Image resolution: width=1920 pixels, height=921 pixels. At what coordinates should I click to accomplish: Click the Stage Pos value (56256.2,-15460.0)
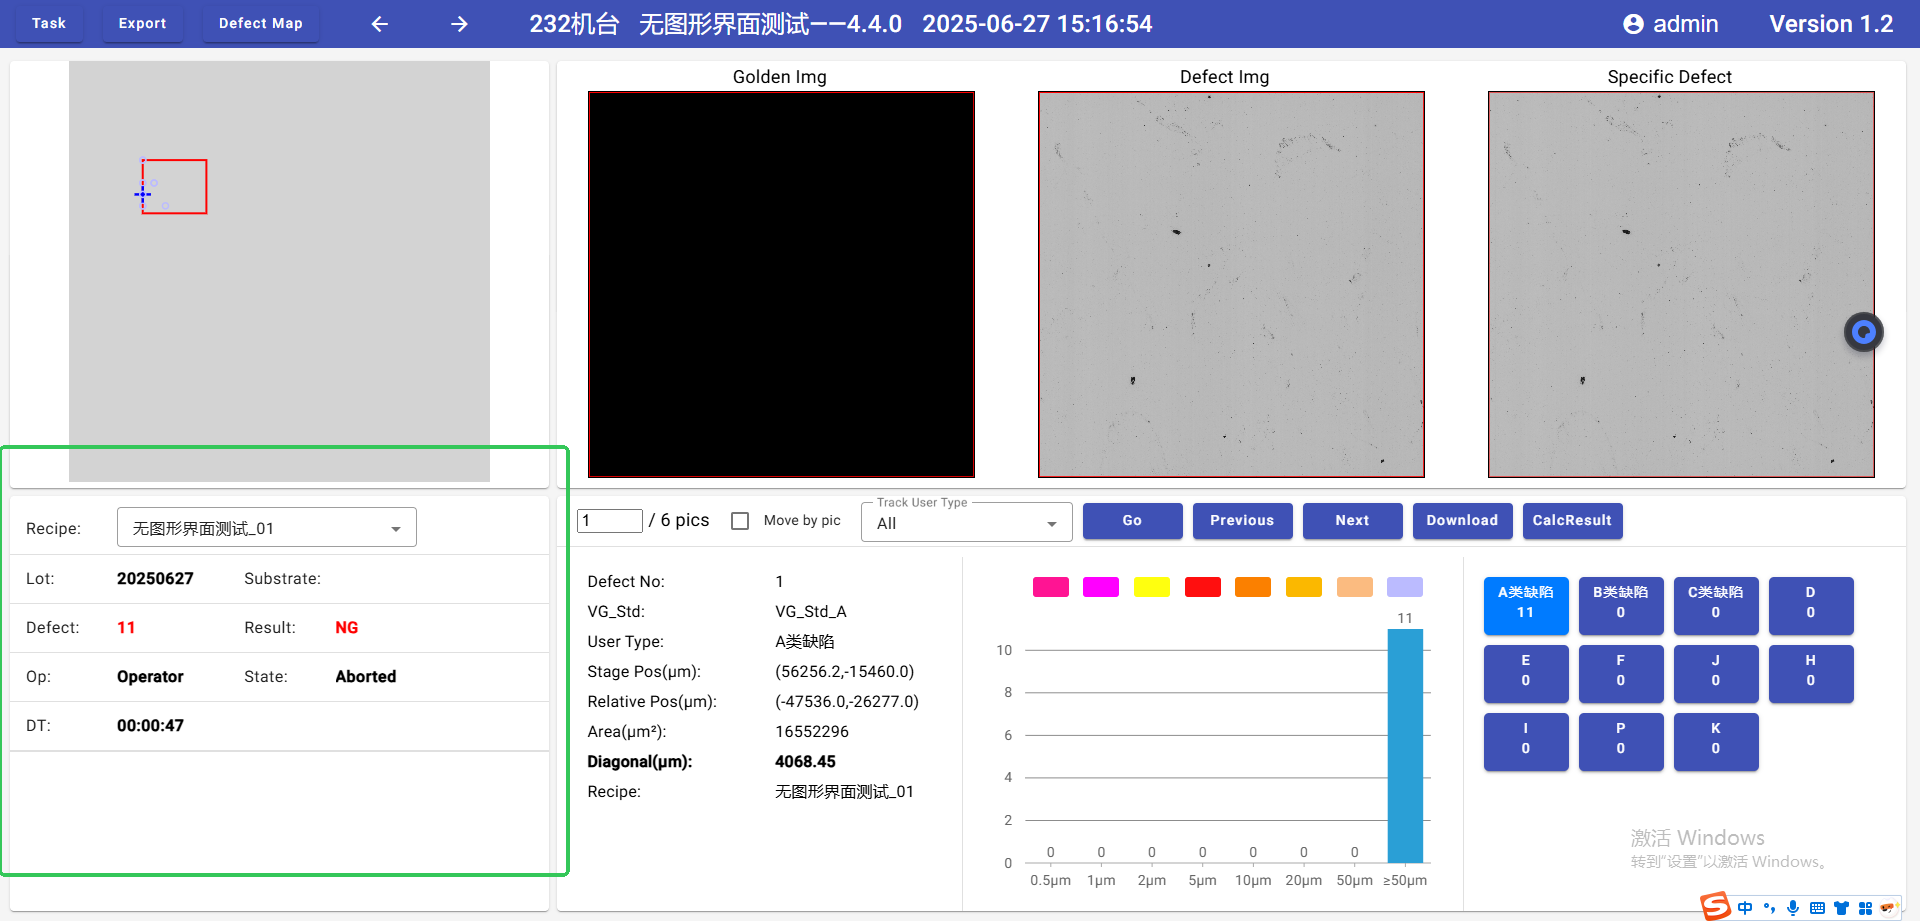click(x=845, y=672)
